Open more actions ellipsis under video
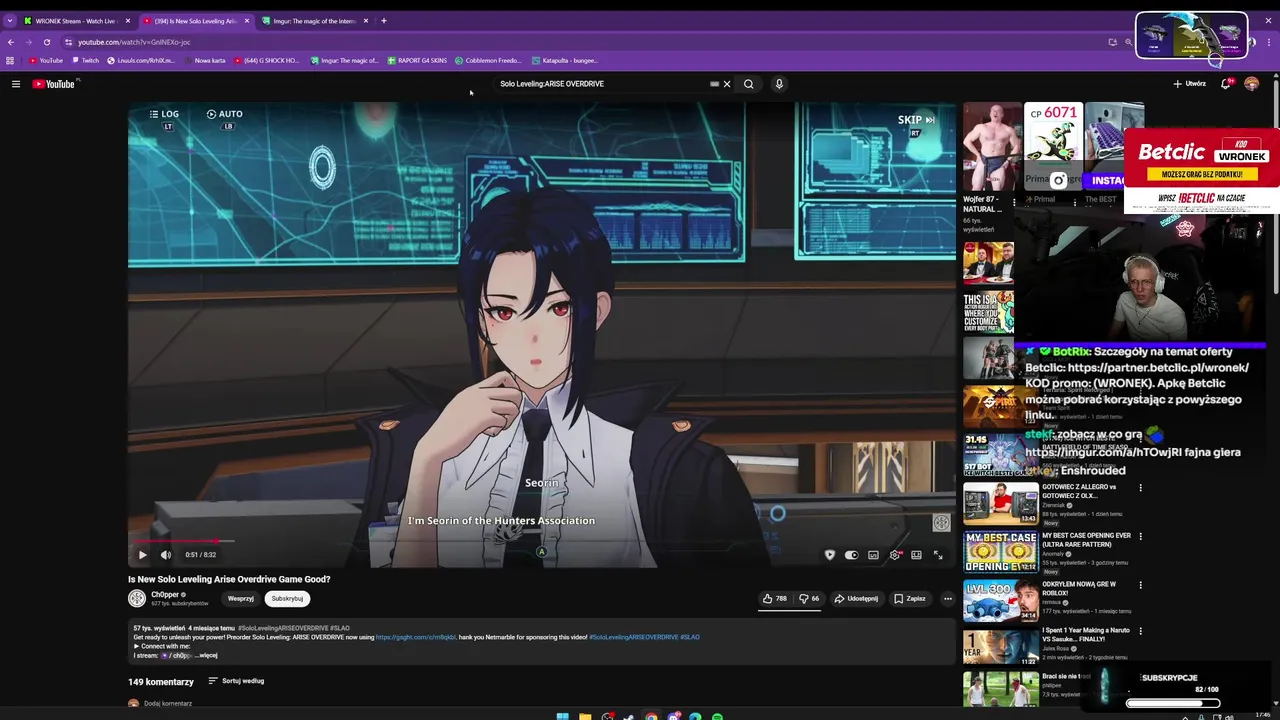1280x720 pixels. tap(948, 598)
